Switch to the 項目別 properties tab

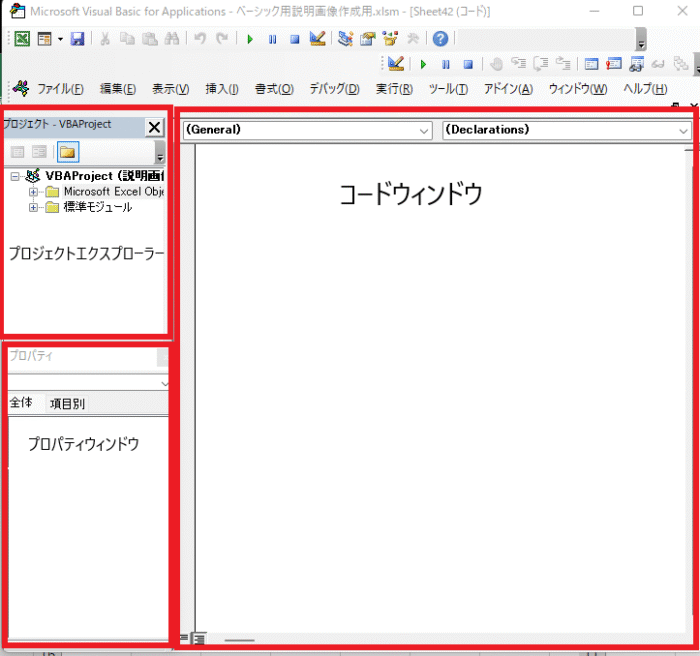coord(67,404)
